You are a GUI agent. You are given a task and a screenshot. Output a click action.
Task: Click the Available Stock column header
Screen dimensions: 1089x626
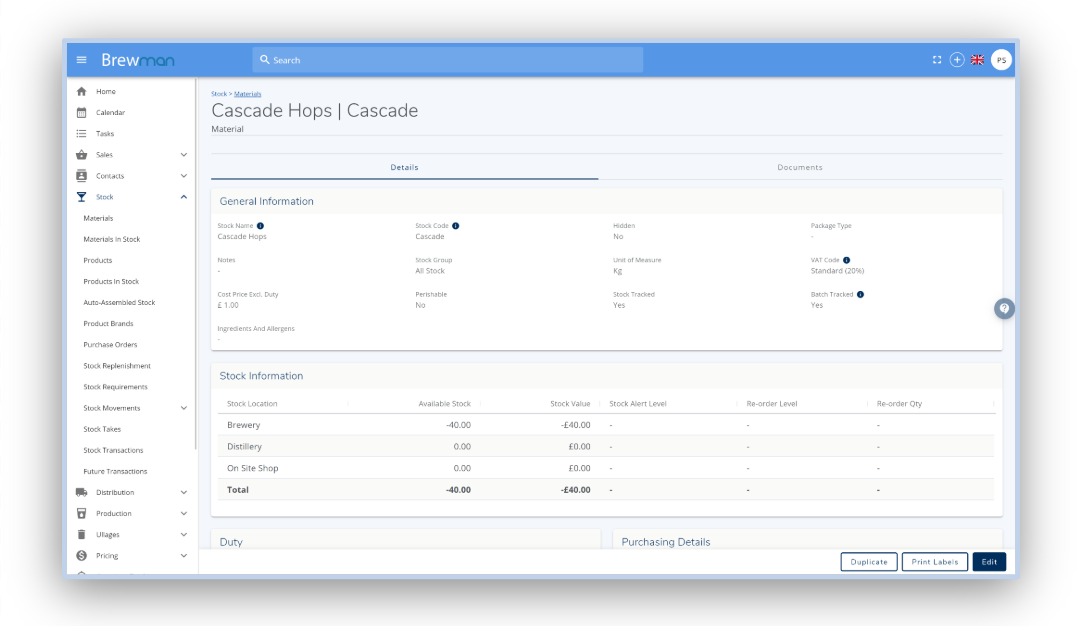(444, 404)
